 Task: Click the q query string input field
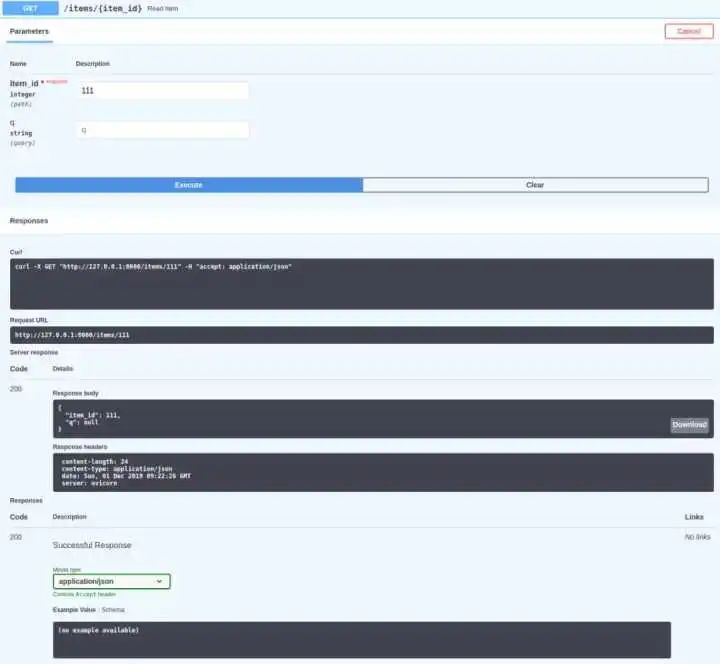pos(163,130)
